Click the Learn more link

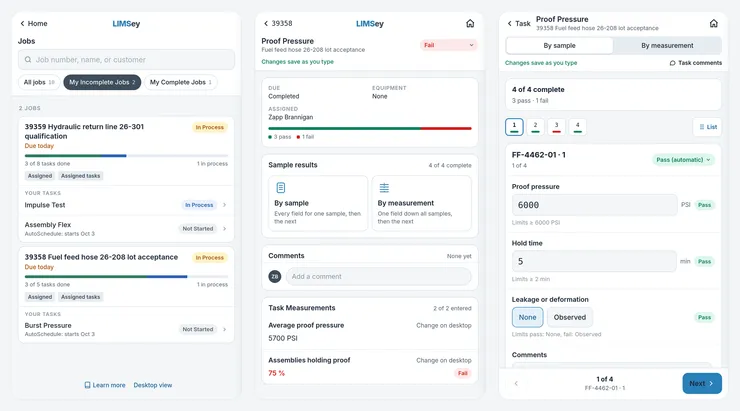[109, 385]
